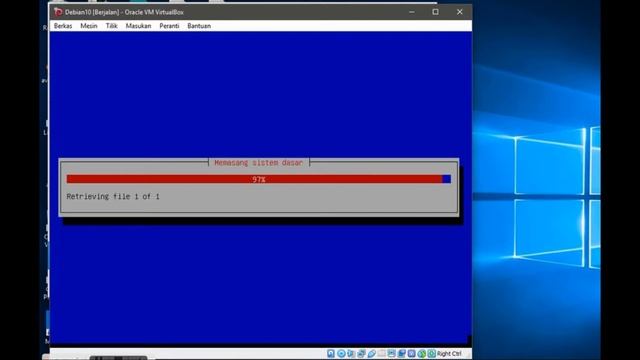Click the hard disk activity icon in VirtualBox status bar

(x=331, y=353)
